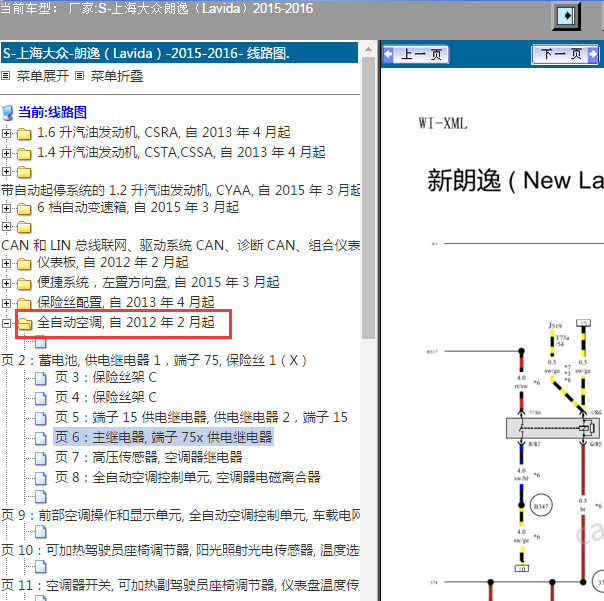604x601 pixels.
Task: Expand 保险丝配置 自 2013 年 4 月起 node
Action: (6, 303)
